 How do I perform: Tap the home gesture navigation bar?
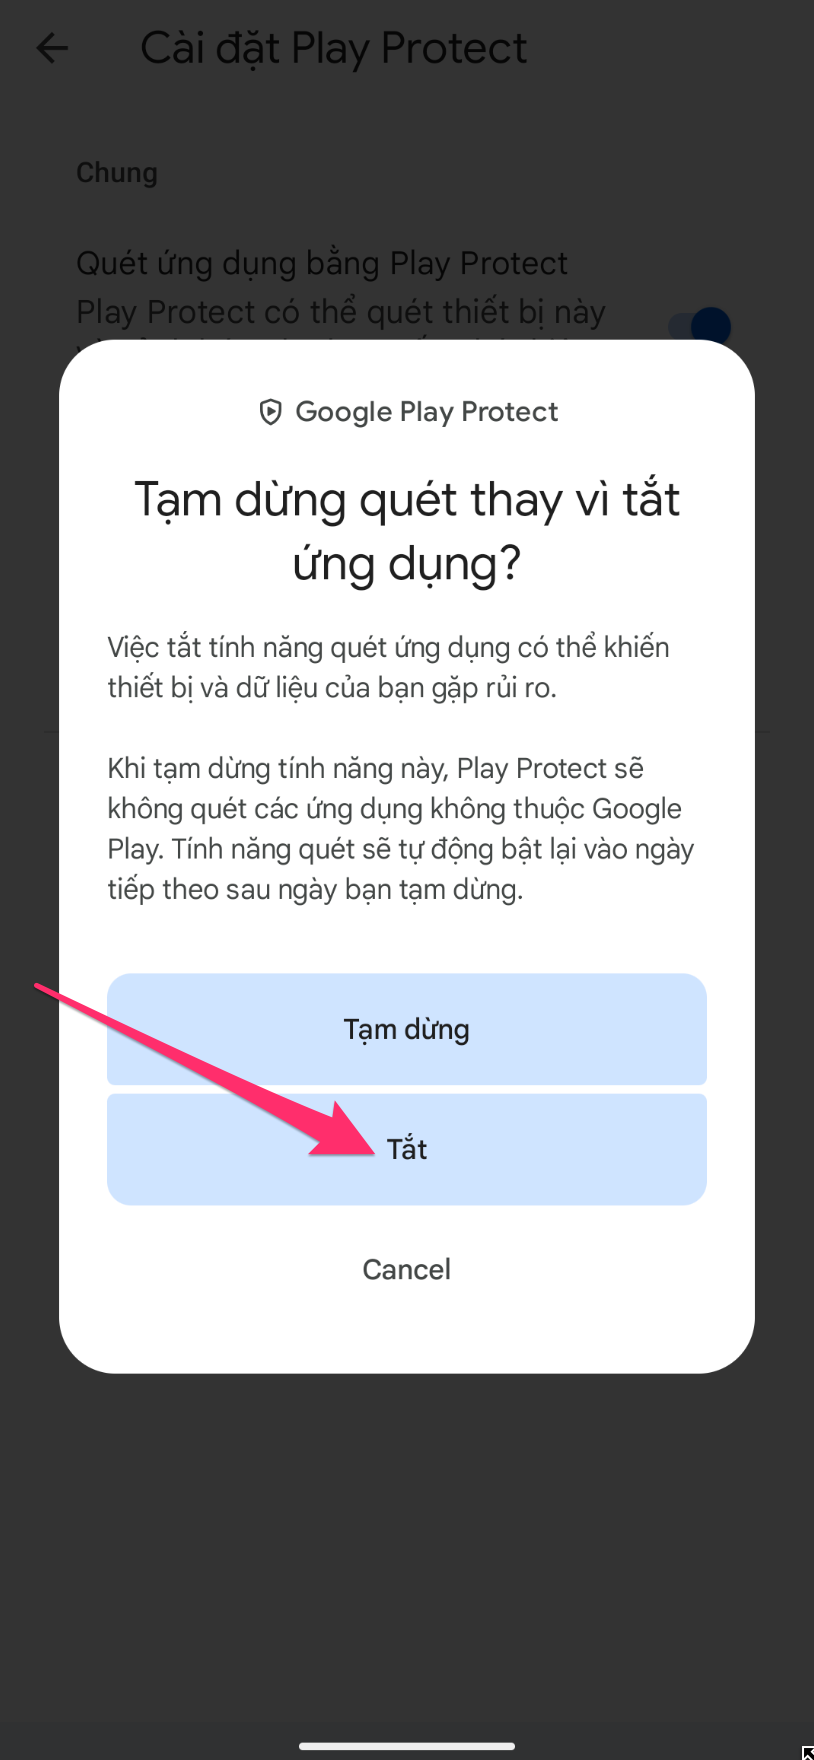407,1746
